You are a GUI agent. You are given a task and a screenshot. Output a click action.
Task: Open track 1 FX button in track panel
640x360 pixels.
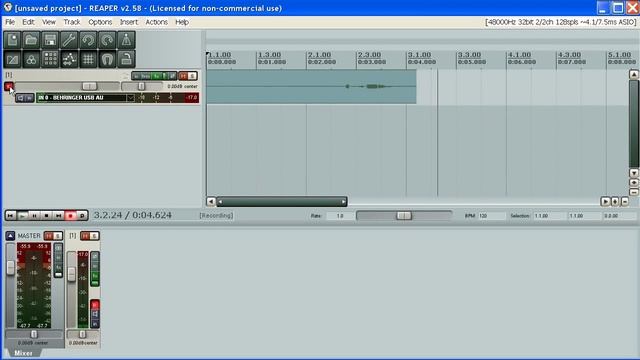[x=156, y=76]
